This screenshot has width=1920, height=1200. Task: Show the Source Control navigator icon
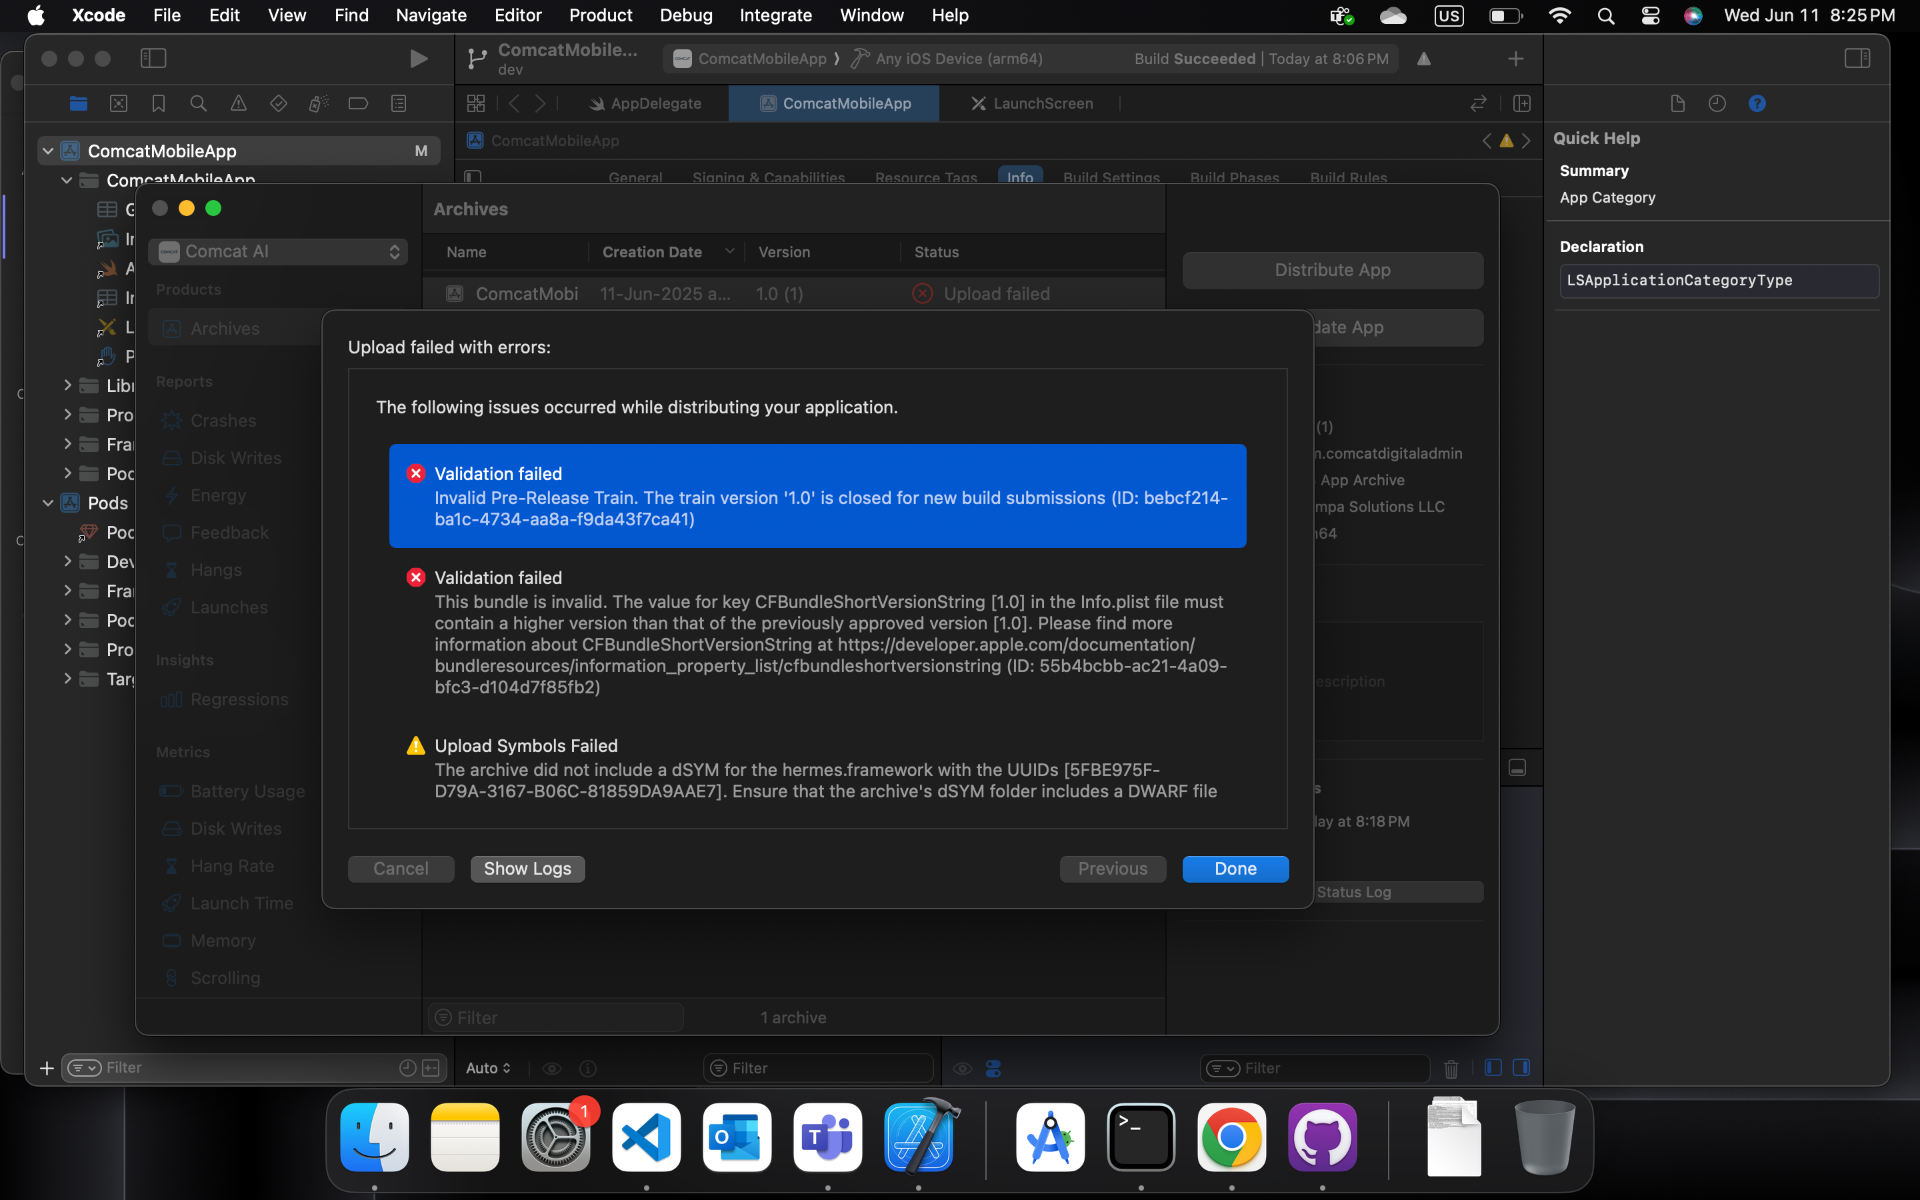[118, 103]
